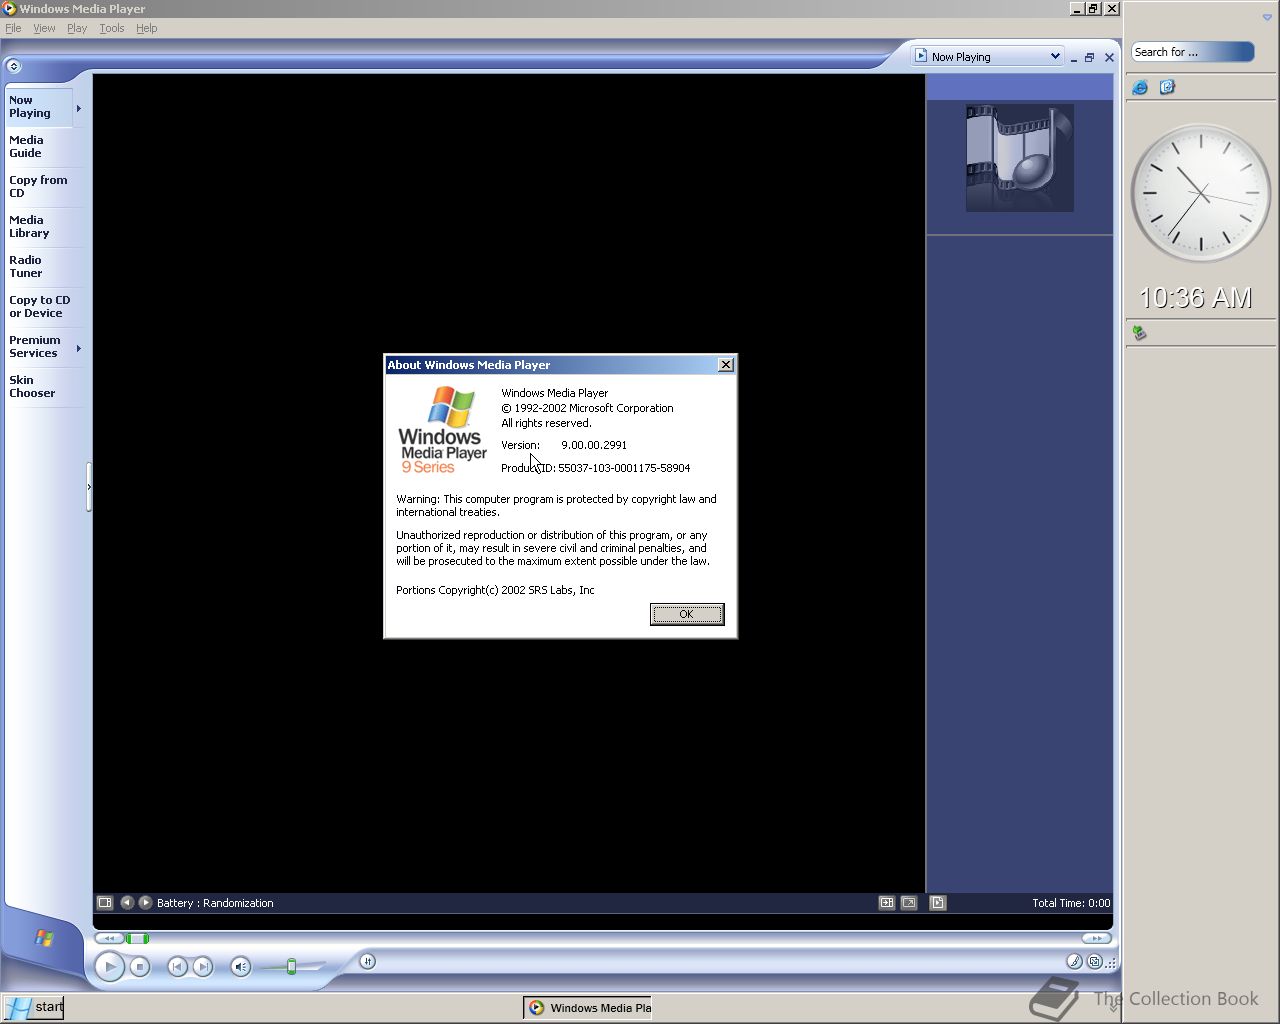Click OK in About dialog
Viewport: 1280px width, 1024px height.
pyautogui.click(x=687, y=614)
